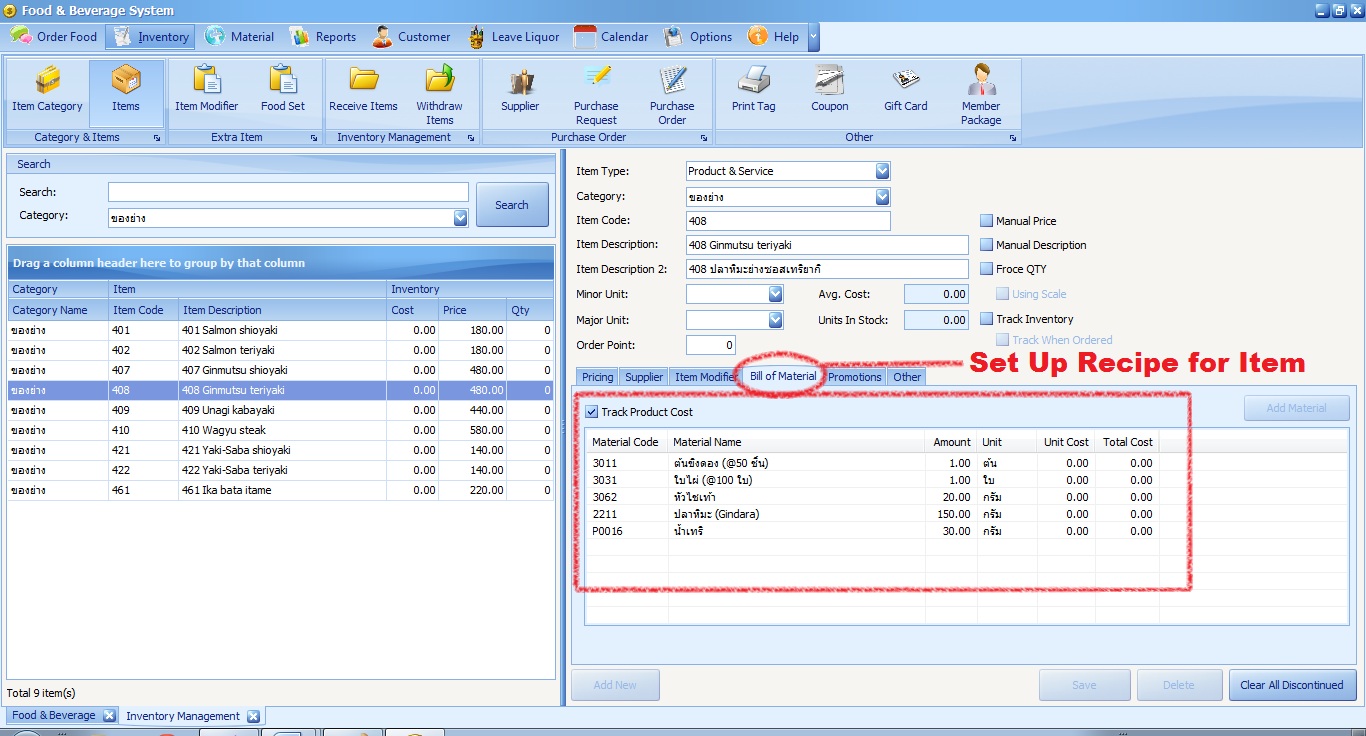Open the Gift Card icon
Image resolution: width=1366 pixels, height=736 pixels.
point(906,92)
